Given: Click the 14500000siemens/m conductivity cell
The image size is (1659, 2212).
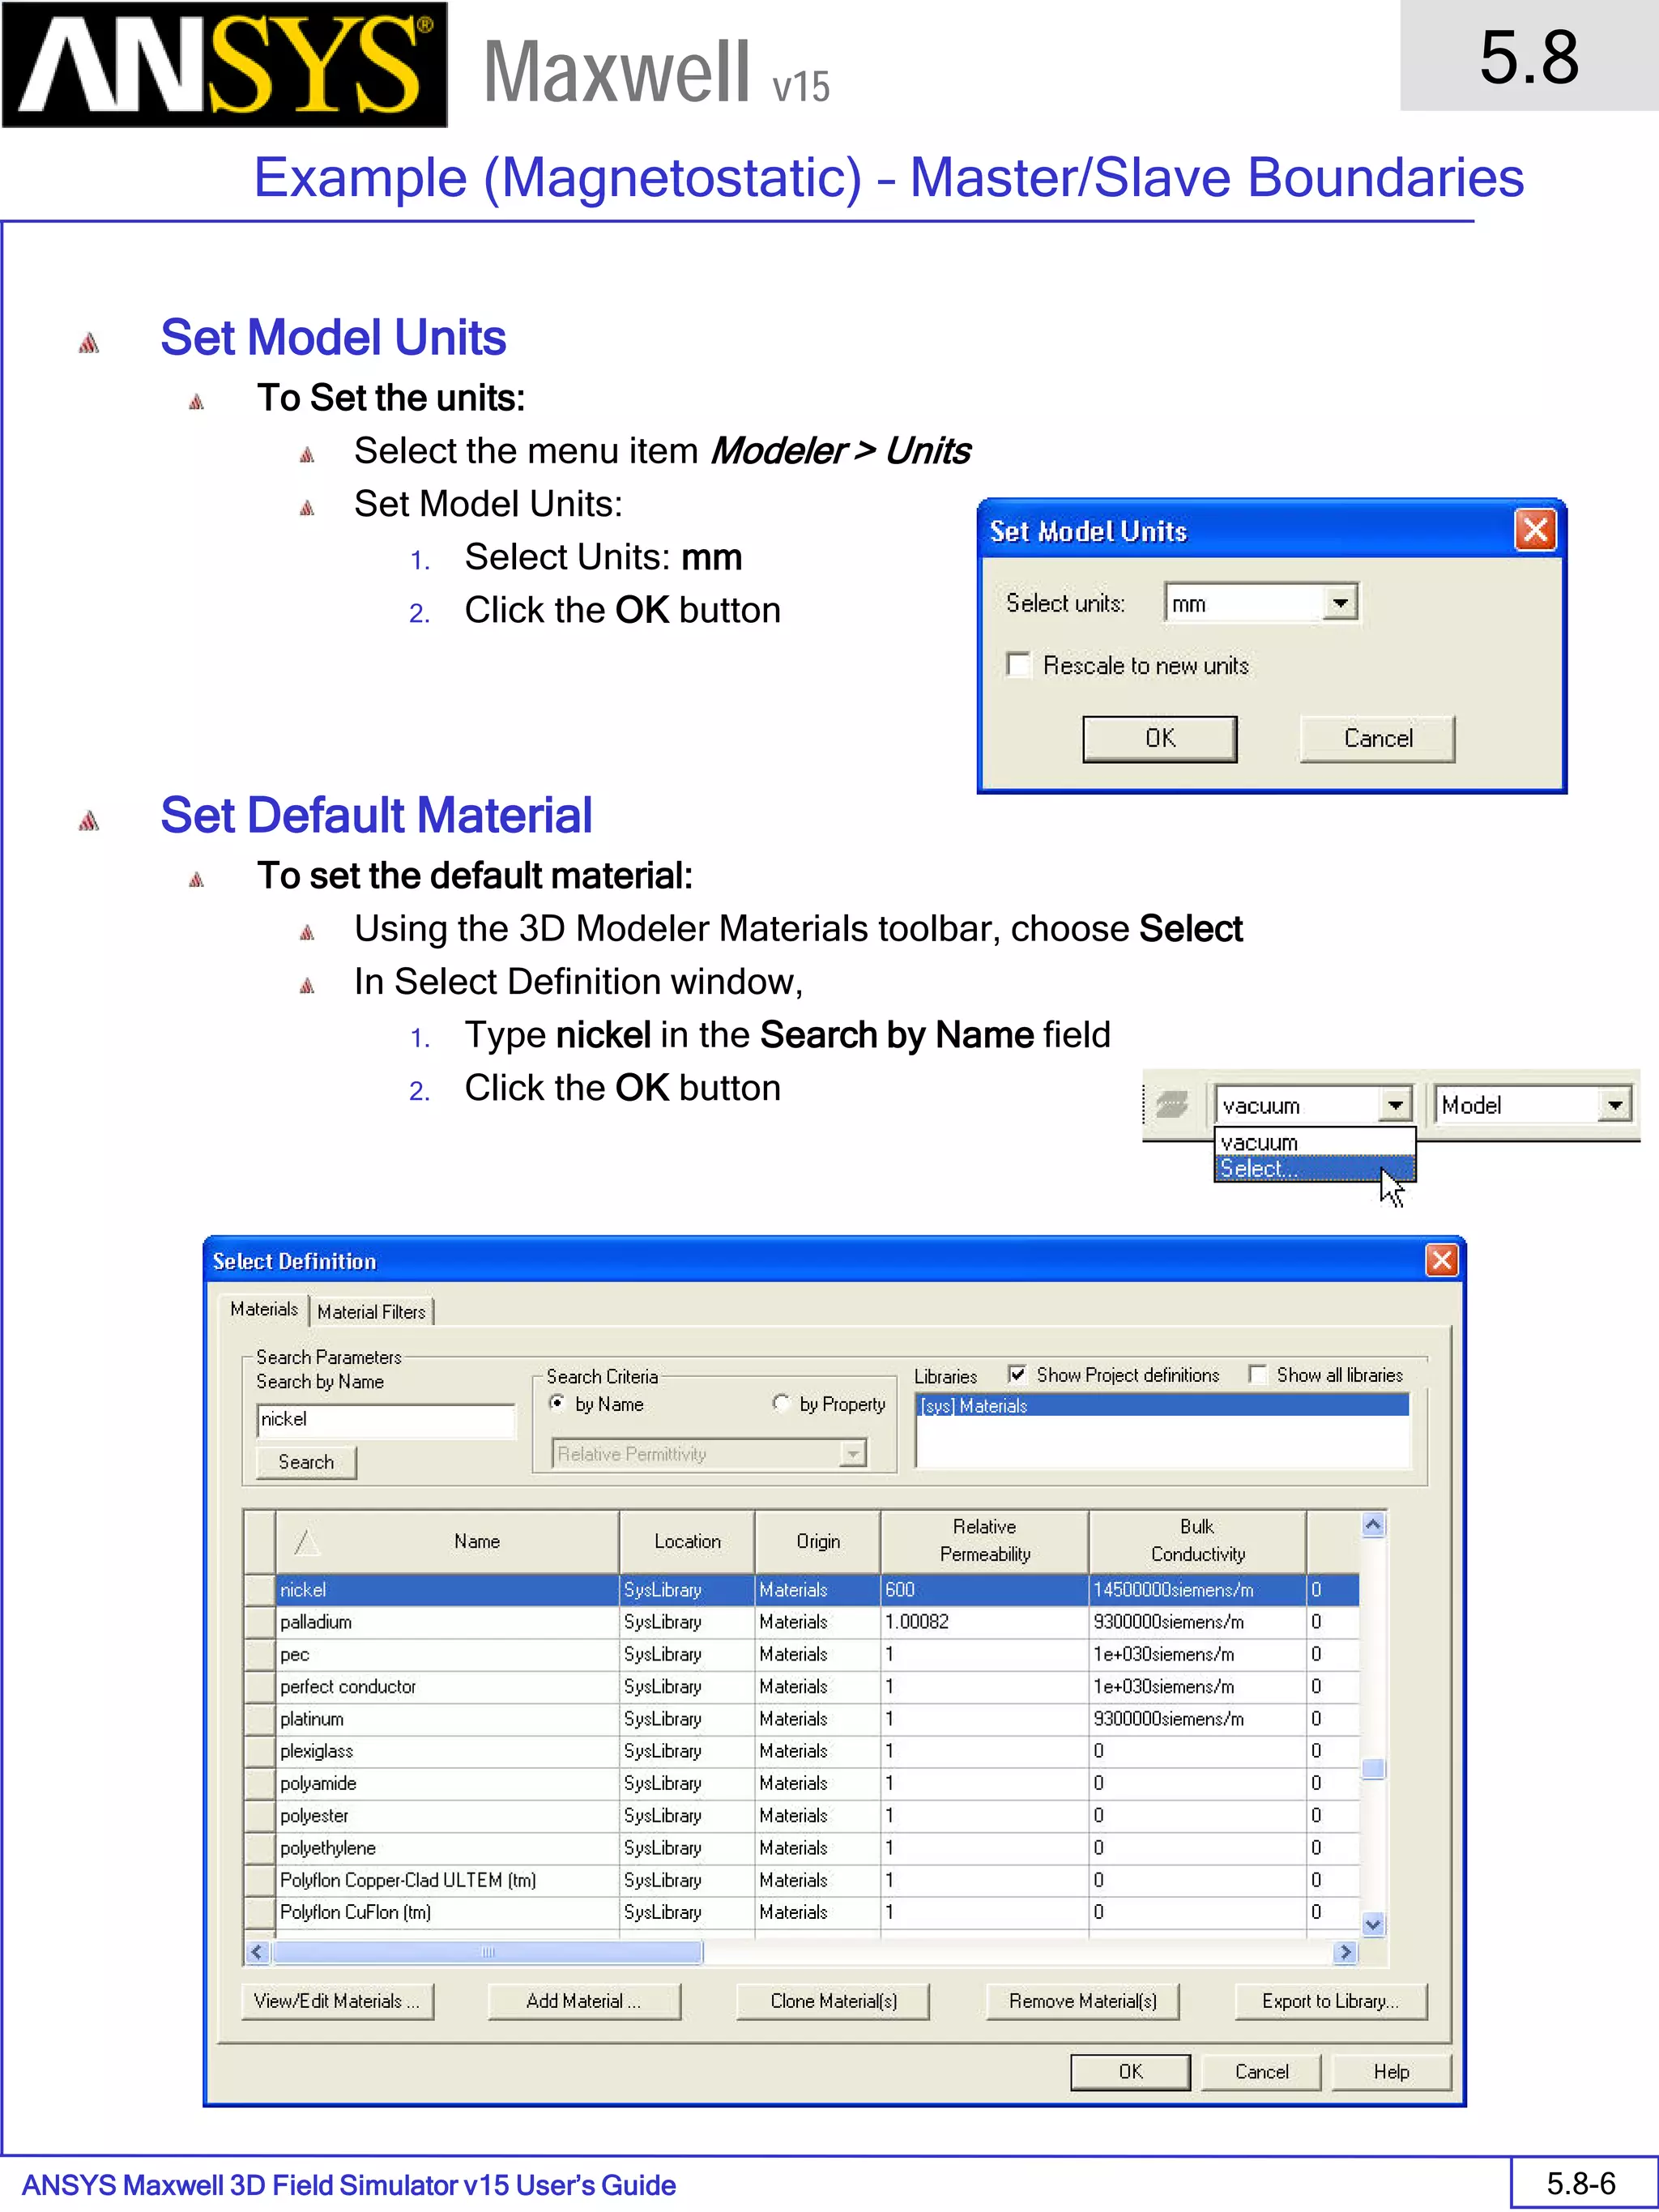Looking at the screenshot, I should point(1197,1589).
